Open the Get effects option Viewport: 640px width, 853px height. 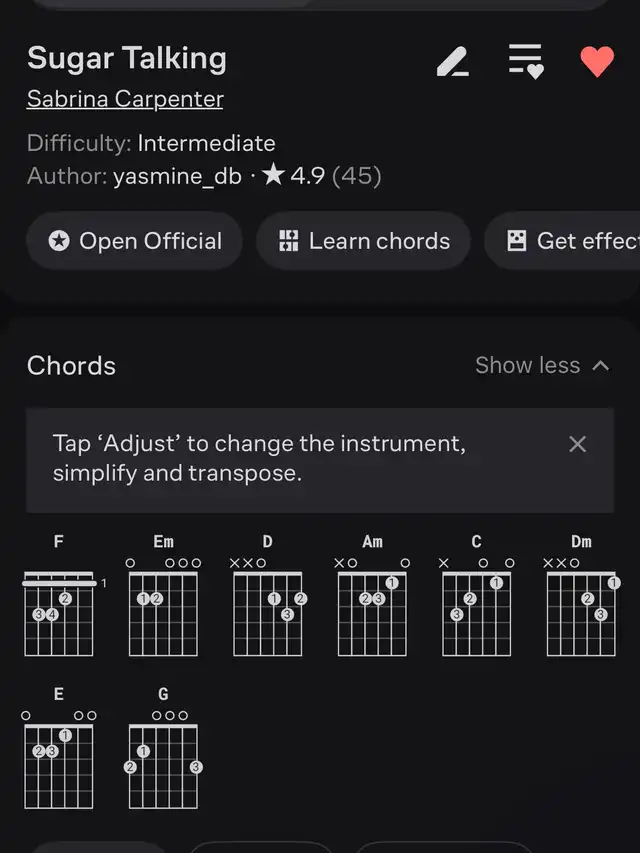(x=566, y=241)
